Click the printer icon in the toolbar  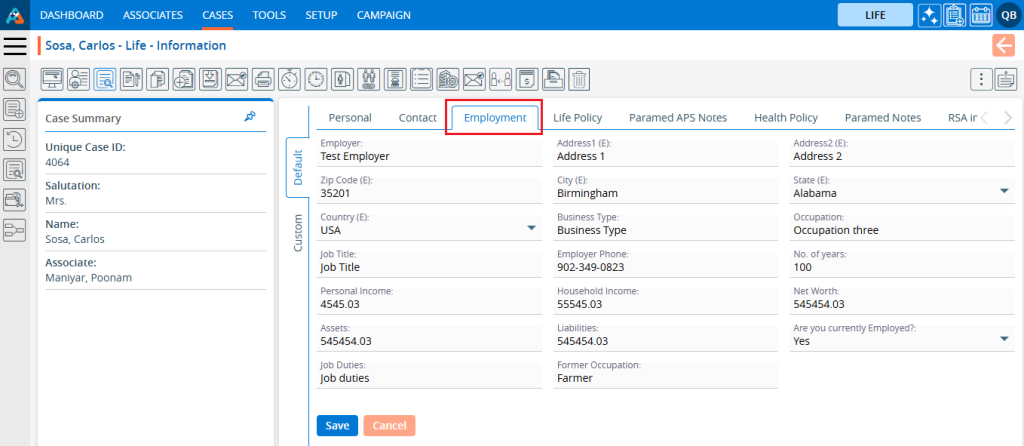click(x=262, y=79)
